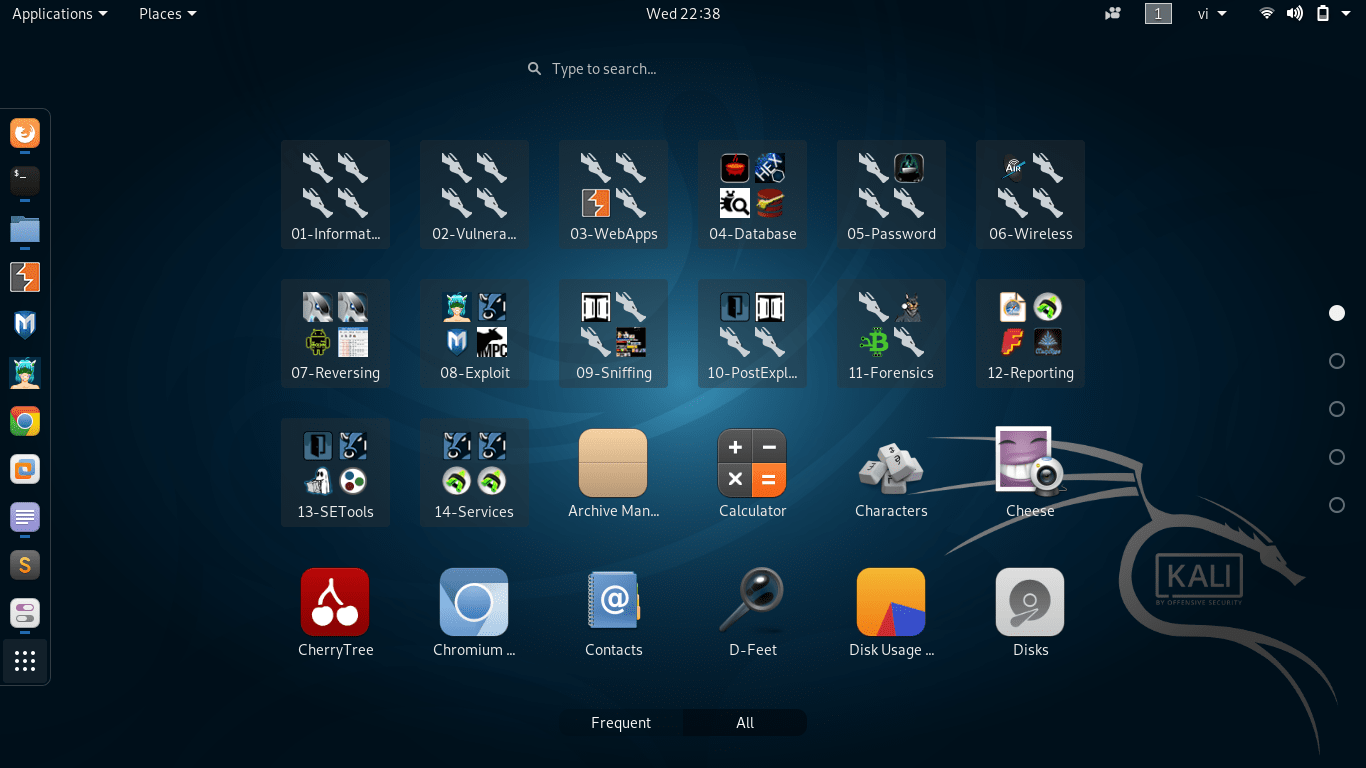Open Sublime Text from the dock
The image size is (1366, 768).
click(25, 565)
